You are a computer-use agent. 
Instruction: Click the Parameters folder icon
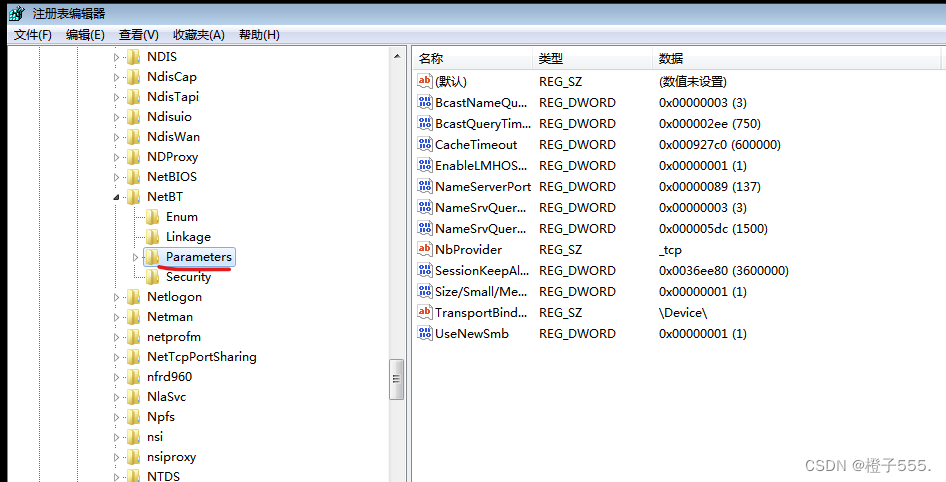pos(153,256)
